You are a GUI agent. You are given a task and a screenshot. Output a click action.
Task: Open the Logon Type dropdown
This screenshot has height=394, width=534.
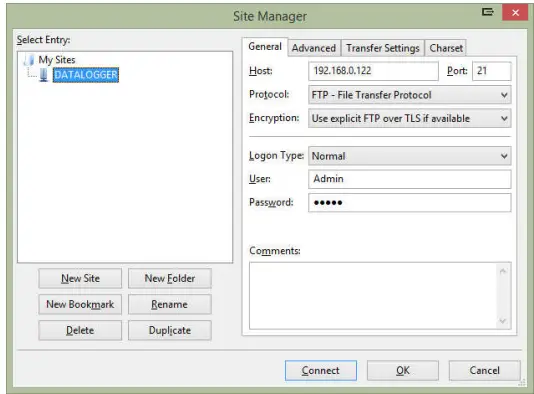[x=410, y=156]
